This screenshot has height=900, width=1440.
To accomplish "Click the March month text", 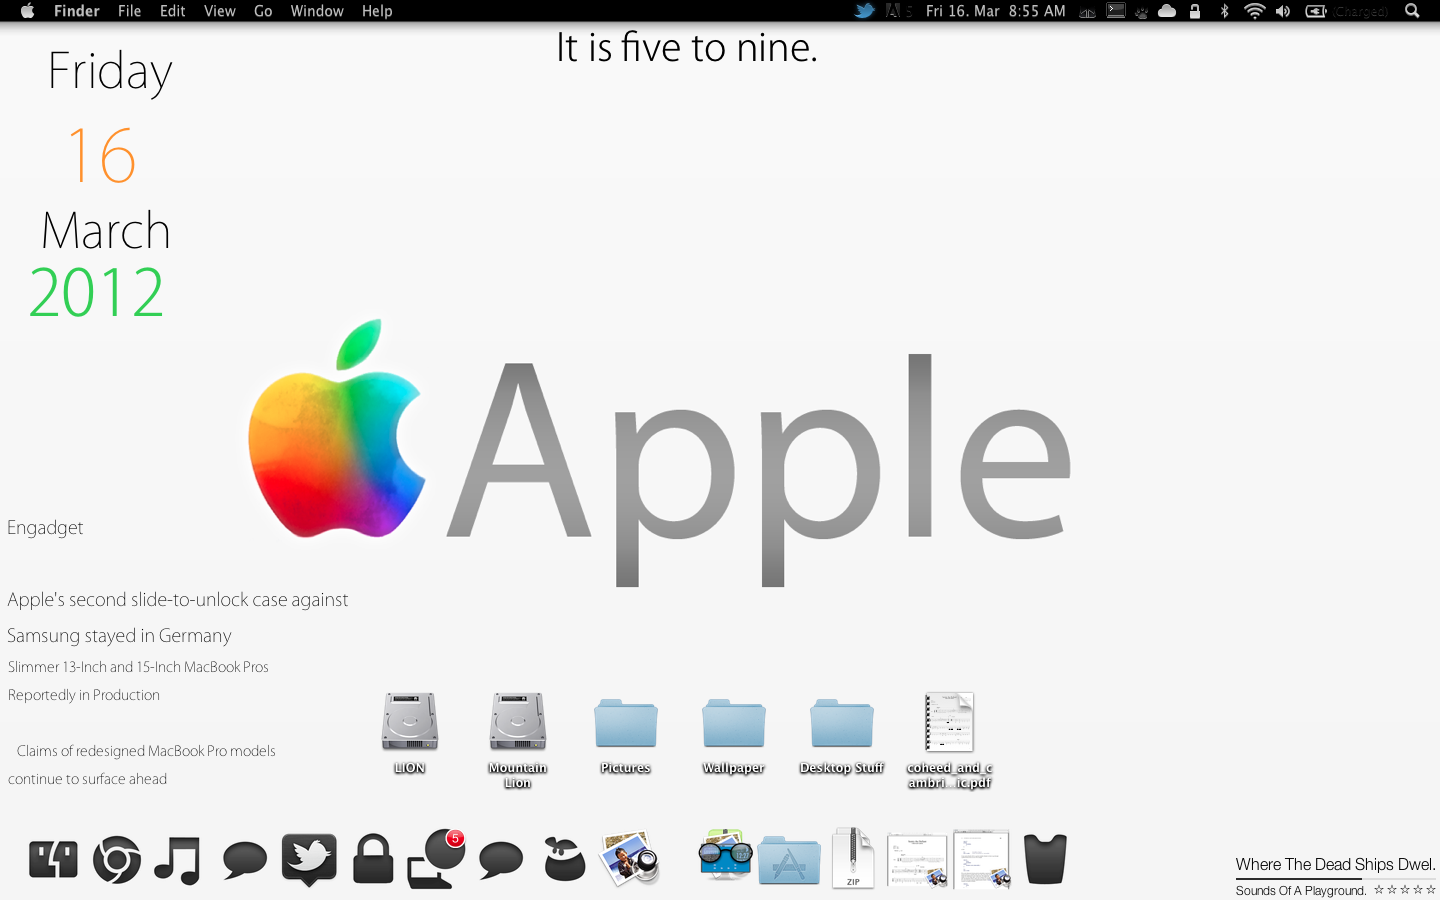I will (106, 231).
